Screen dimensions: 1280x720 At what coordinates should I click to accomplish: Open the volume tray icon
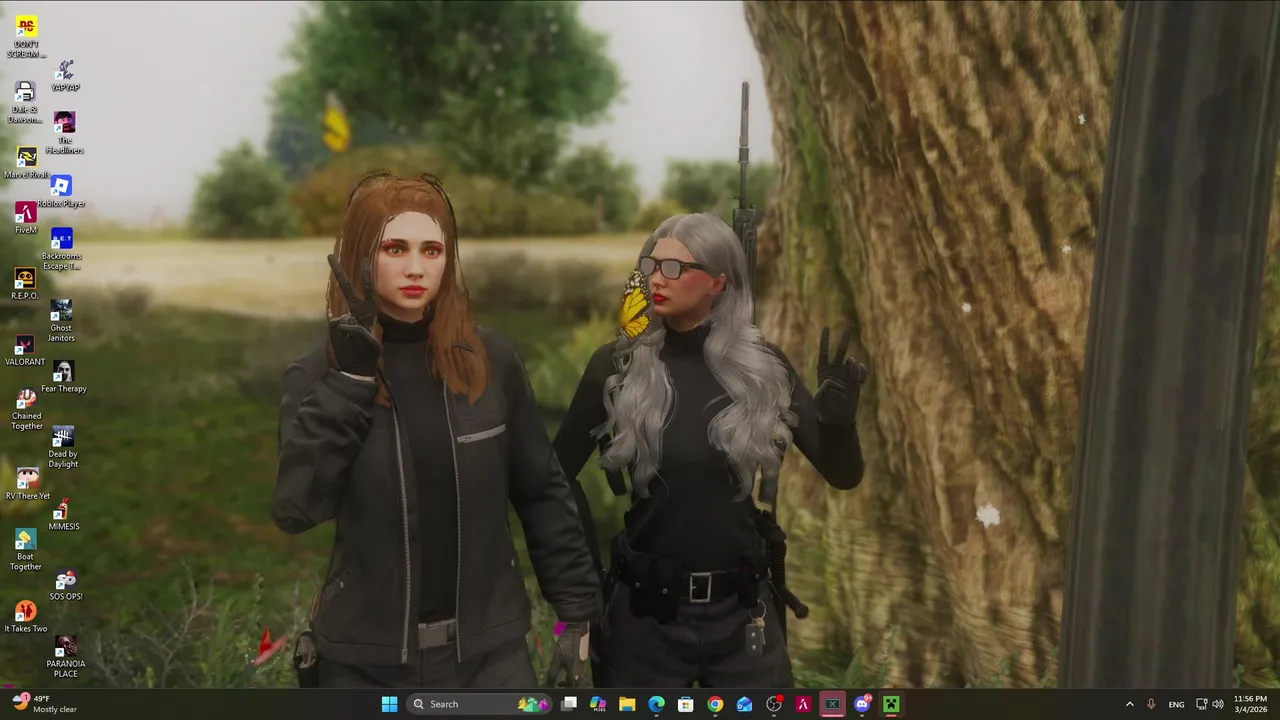coord(1218,704)
